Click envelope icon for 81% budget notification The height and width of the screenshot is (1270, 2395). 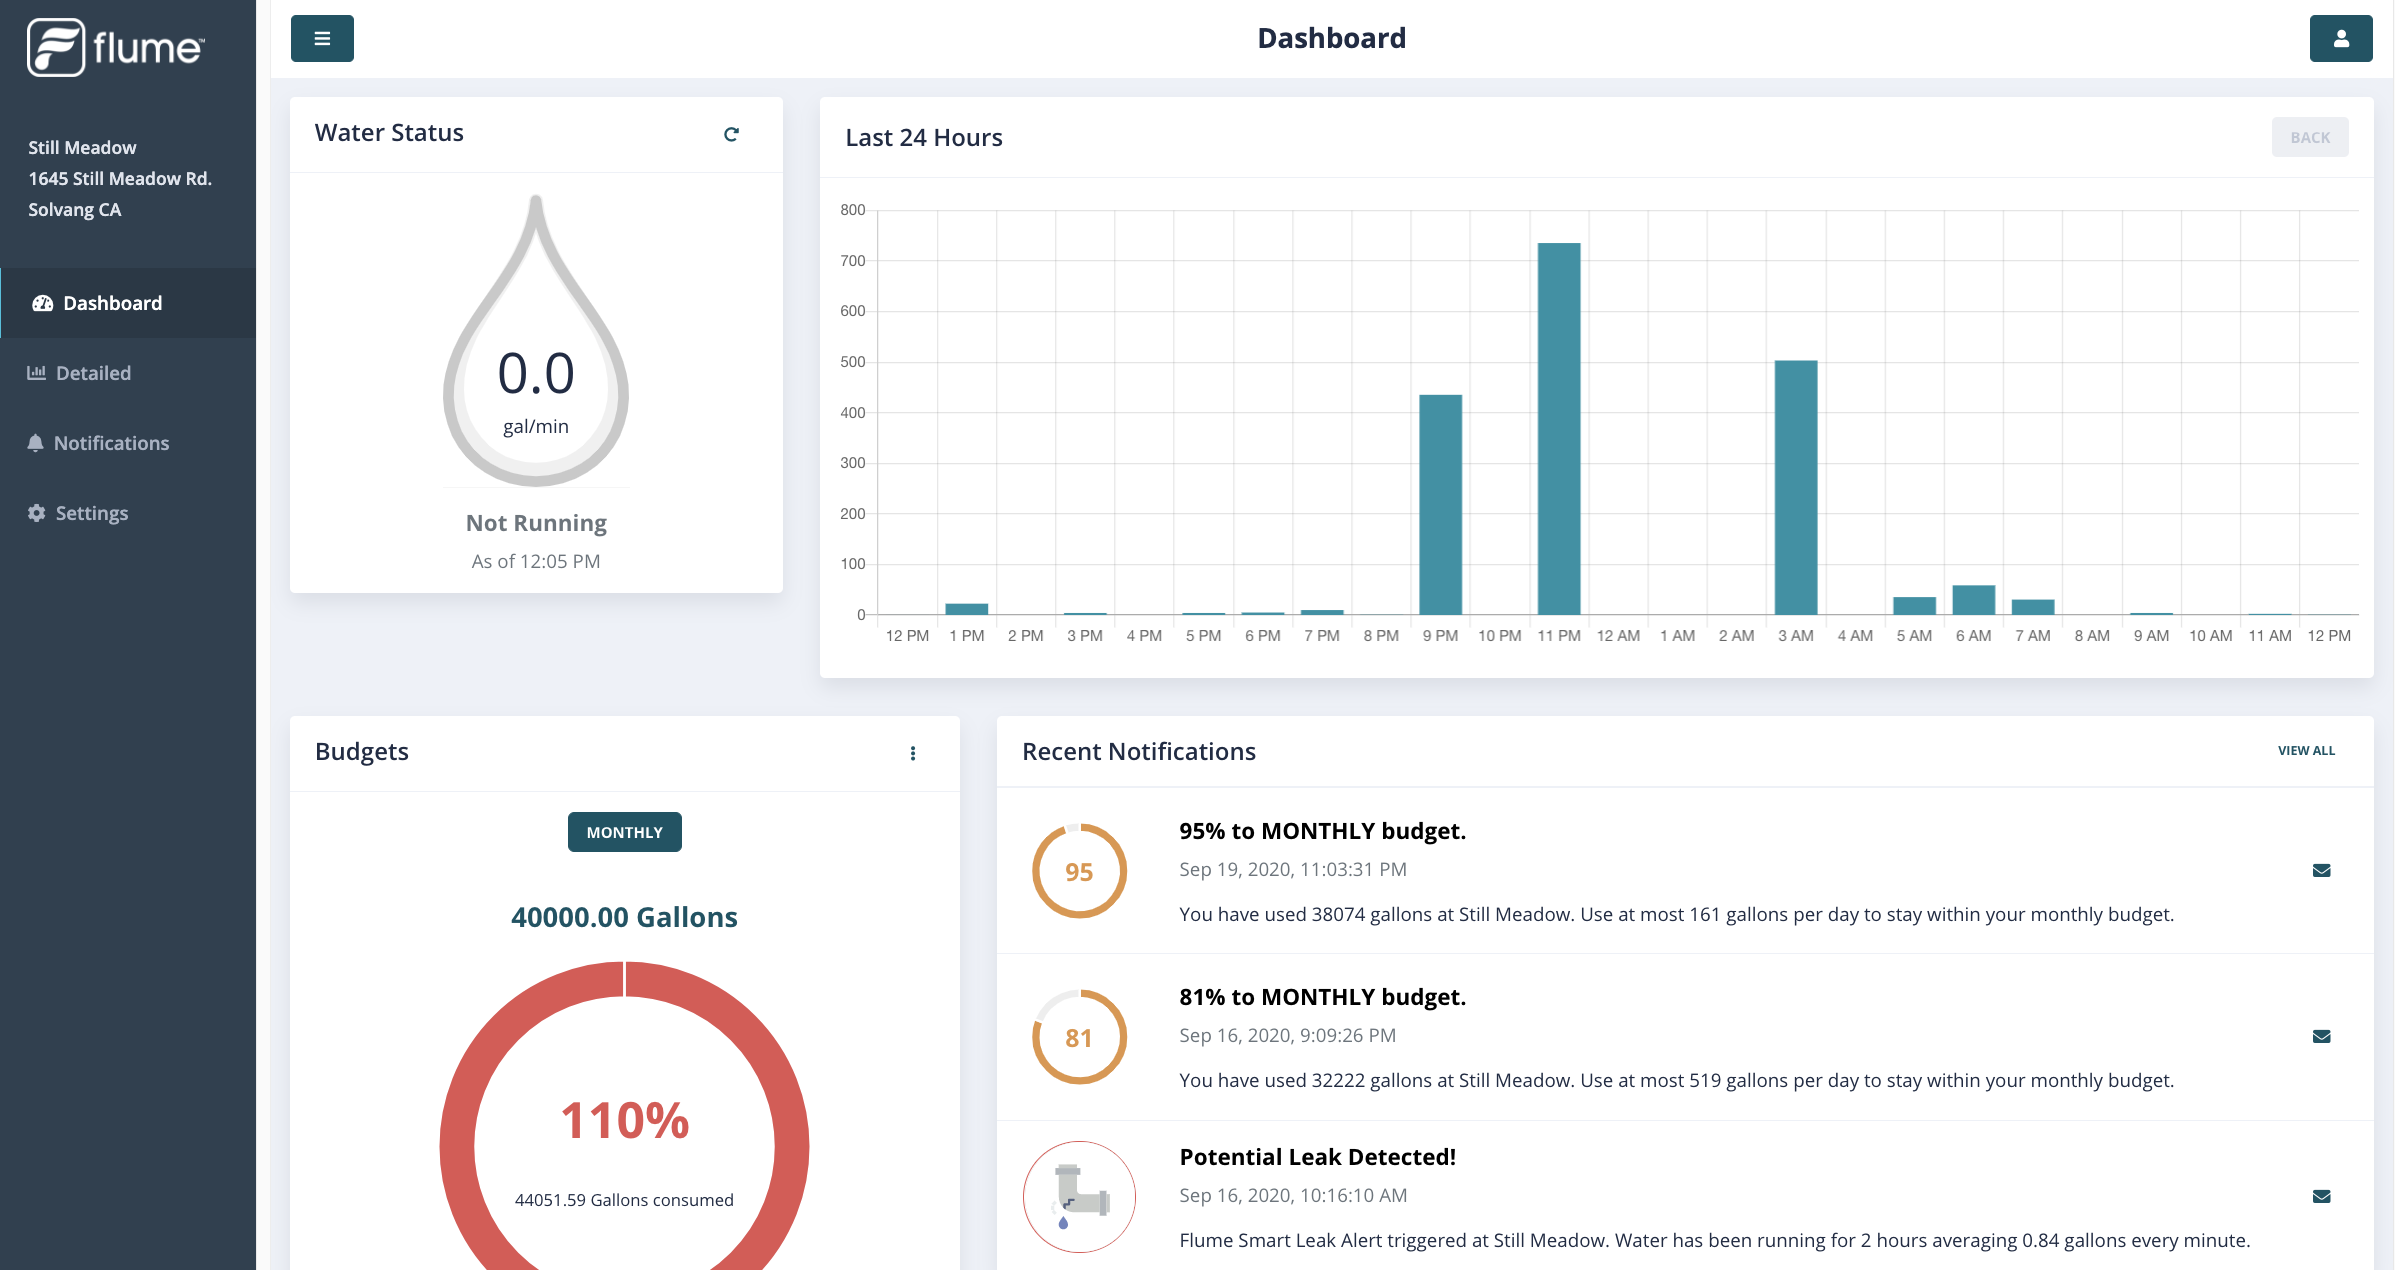[2322, 1036]
